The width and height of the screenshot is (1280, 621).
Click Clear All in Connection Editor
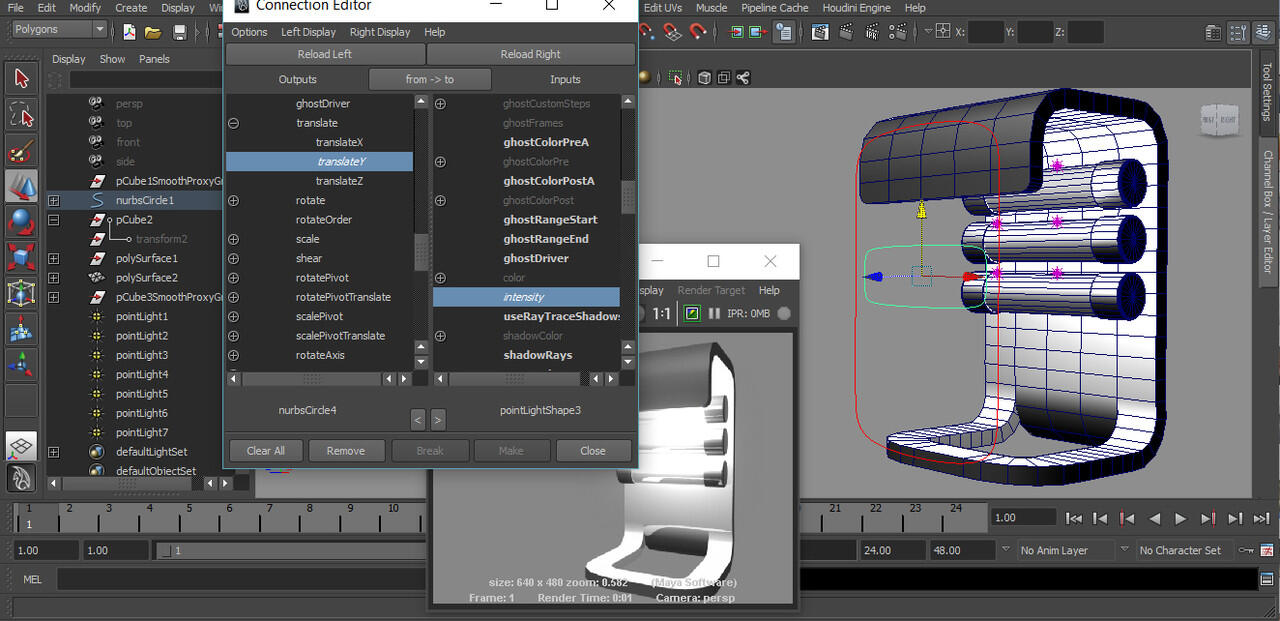click(x=266, y=451)
